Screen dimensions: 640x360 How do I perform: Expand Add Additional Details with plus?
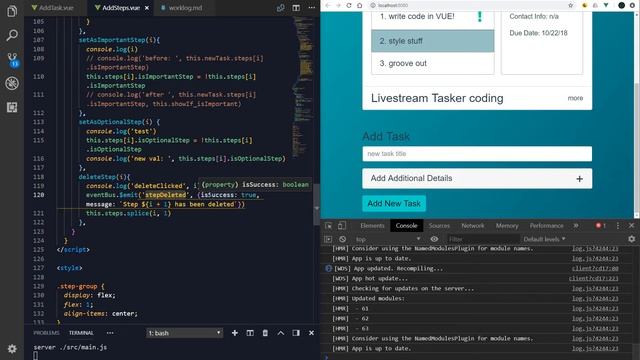[579, 179]
